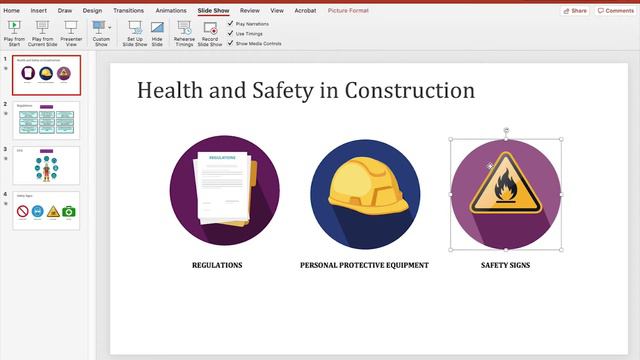Screen dimensions: 640x360
Task: Open the Review tab
Action: [249, 11]
